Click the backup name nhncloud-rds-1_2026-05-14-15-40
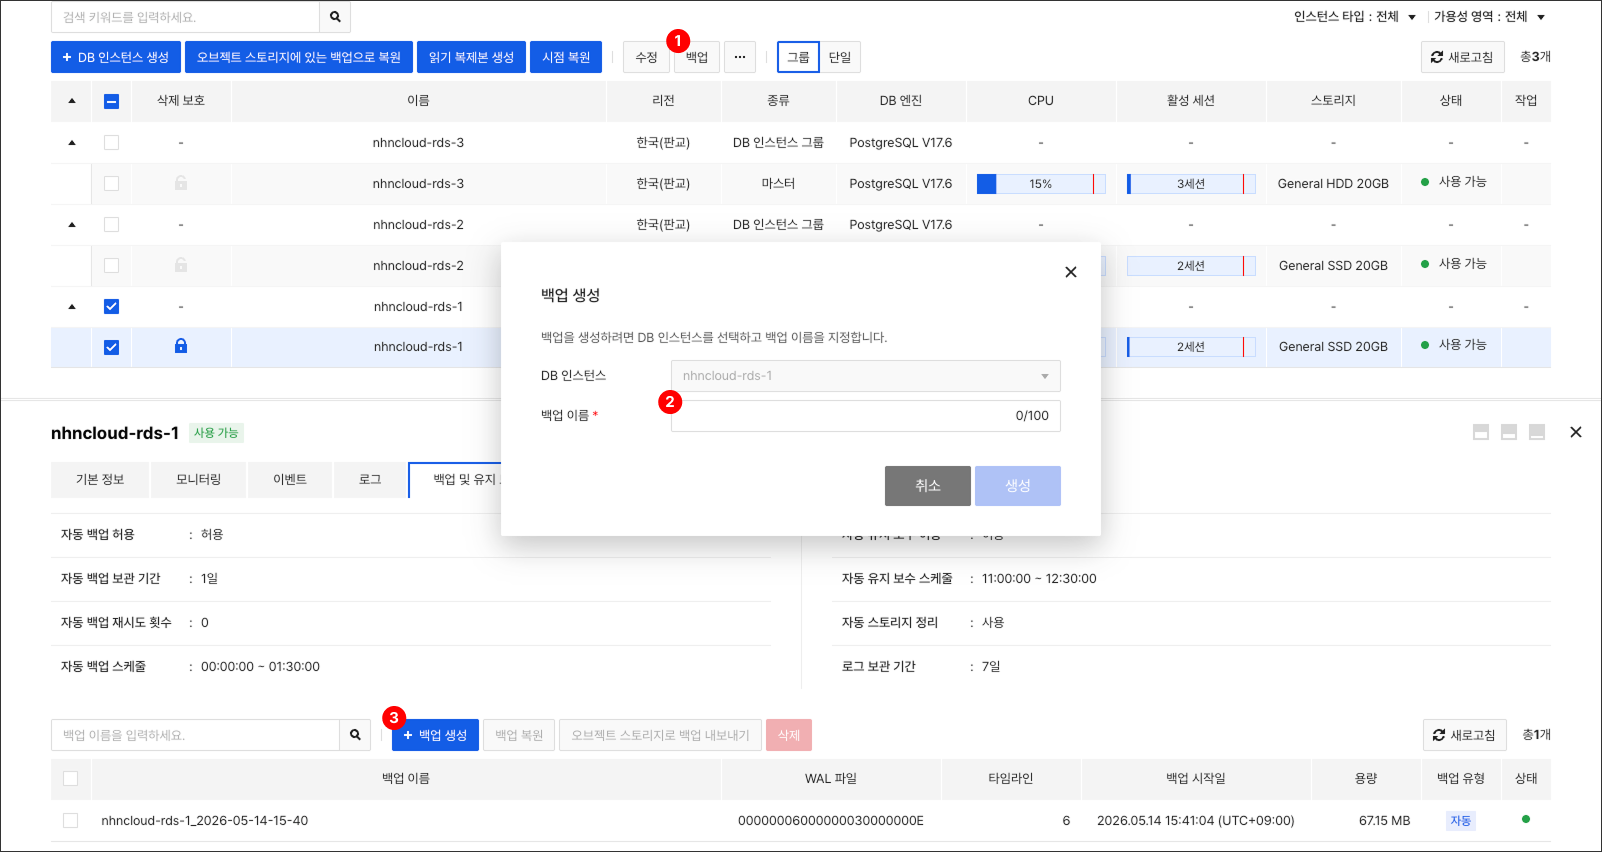Screen dimensions: 1602x852 click(205, 821)
